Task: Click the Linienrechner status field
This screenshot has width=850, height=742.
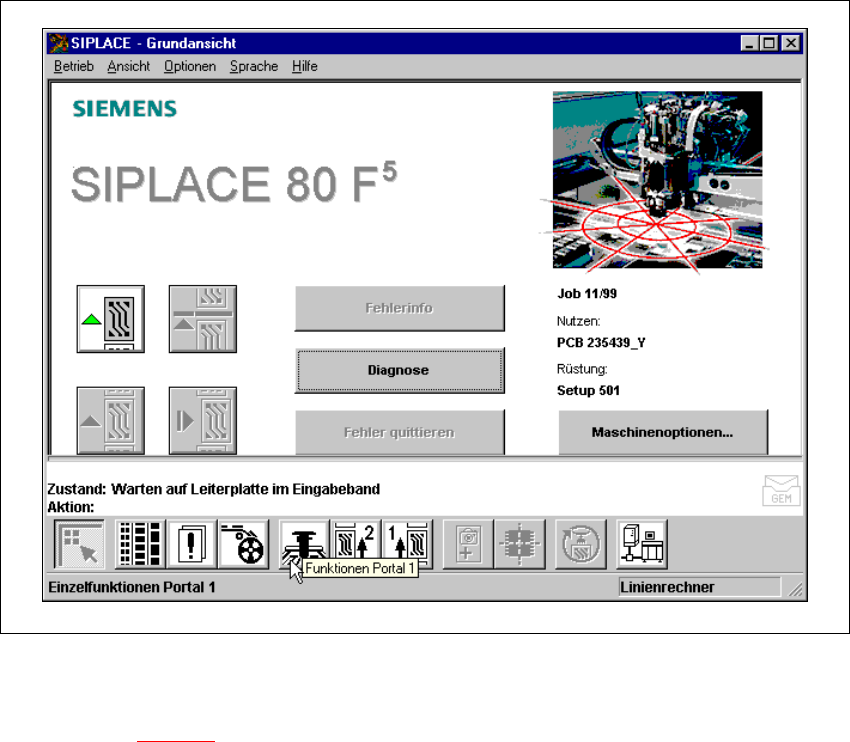Action: pyautogui.click(x=699, y=587)
